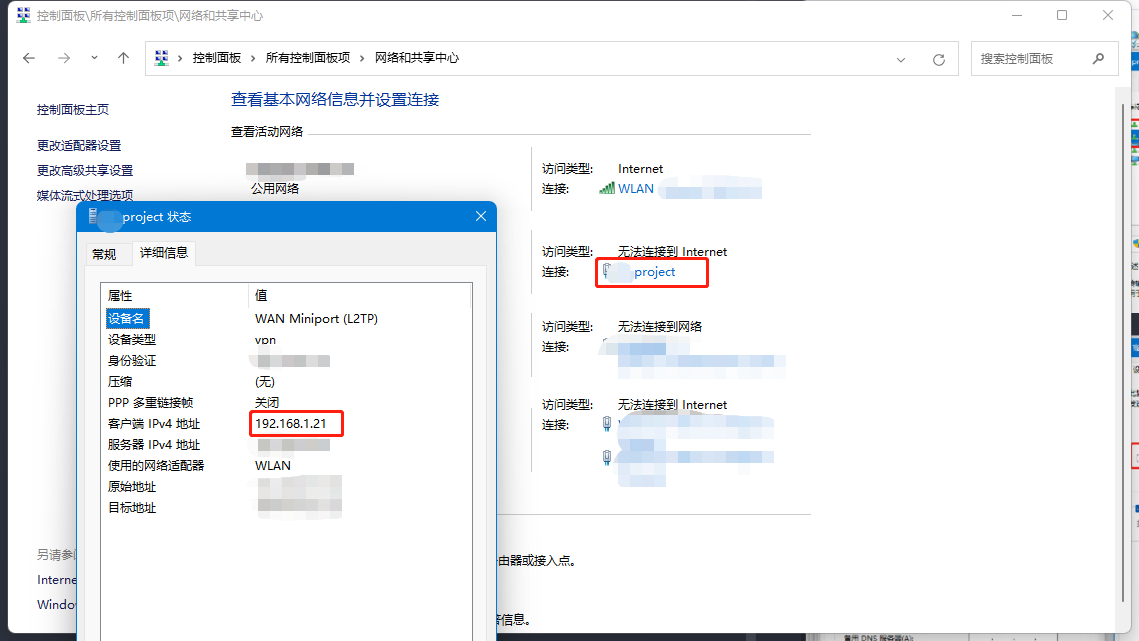Click the WLAN signal strength icon
The image size is (1139, 641).
tap(606, 188)
